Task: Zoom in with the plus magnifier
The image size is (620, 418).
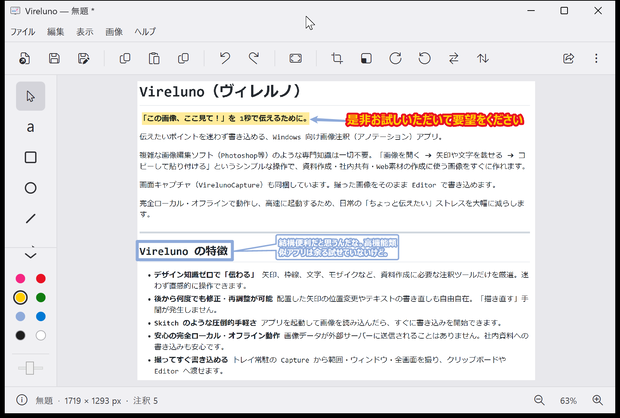Action: pyautogui.click(x=598, y=400)
